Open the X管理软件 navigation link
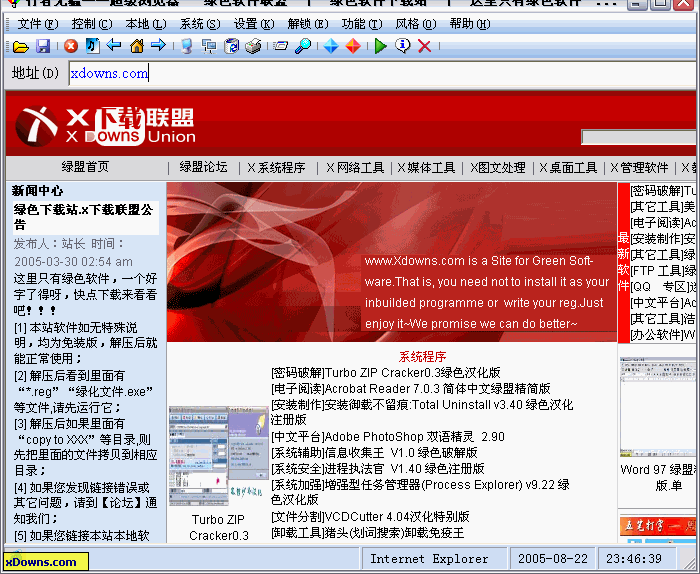 [x=639, y=167]
